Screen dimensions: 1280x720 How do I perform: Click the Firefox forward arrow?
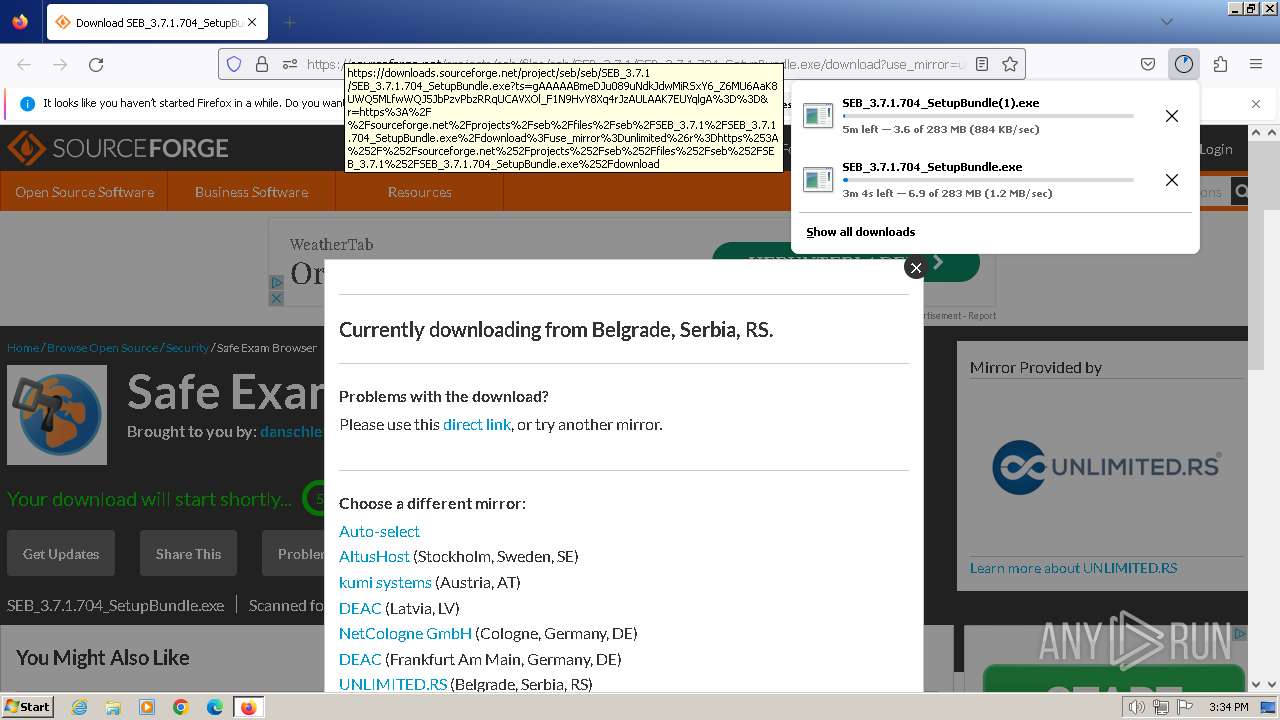tap(60, 64)
